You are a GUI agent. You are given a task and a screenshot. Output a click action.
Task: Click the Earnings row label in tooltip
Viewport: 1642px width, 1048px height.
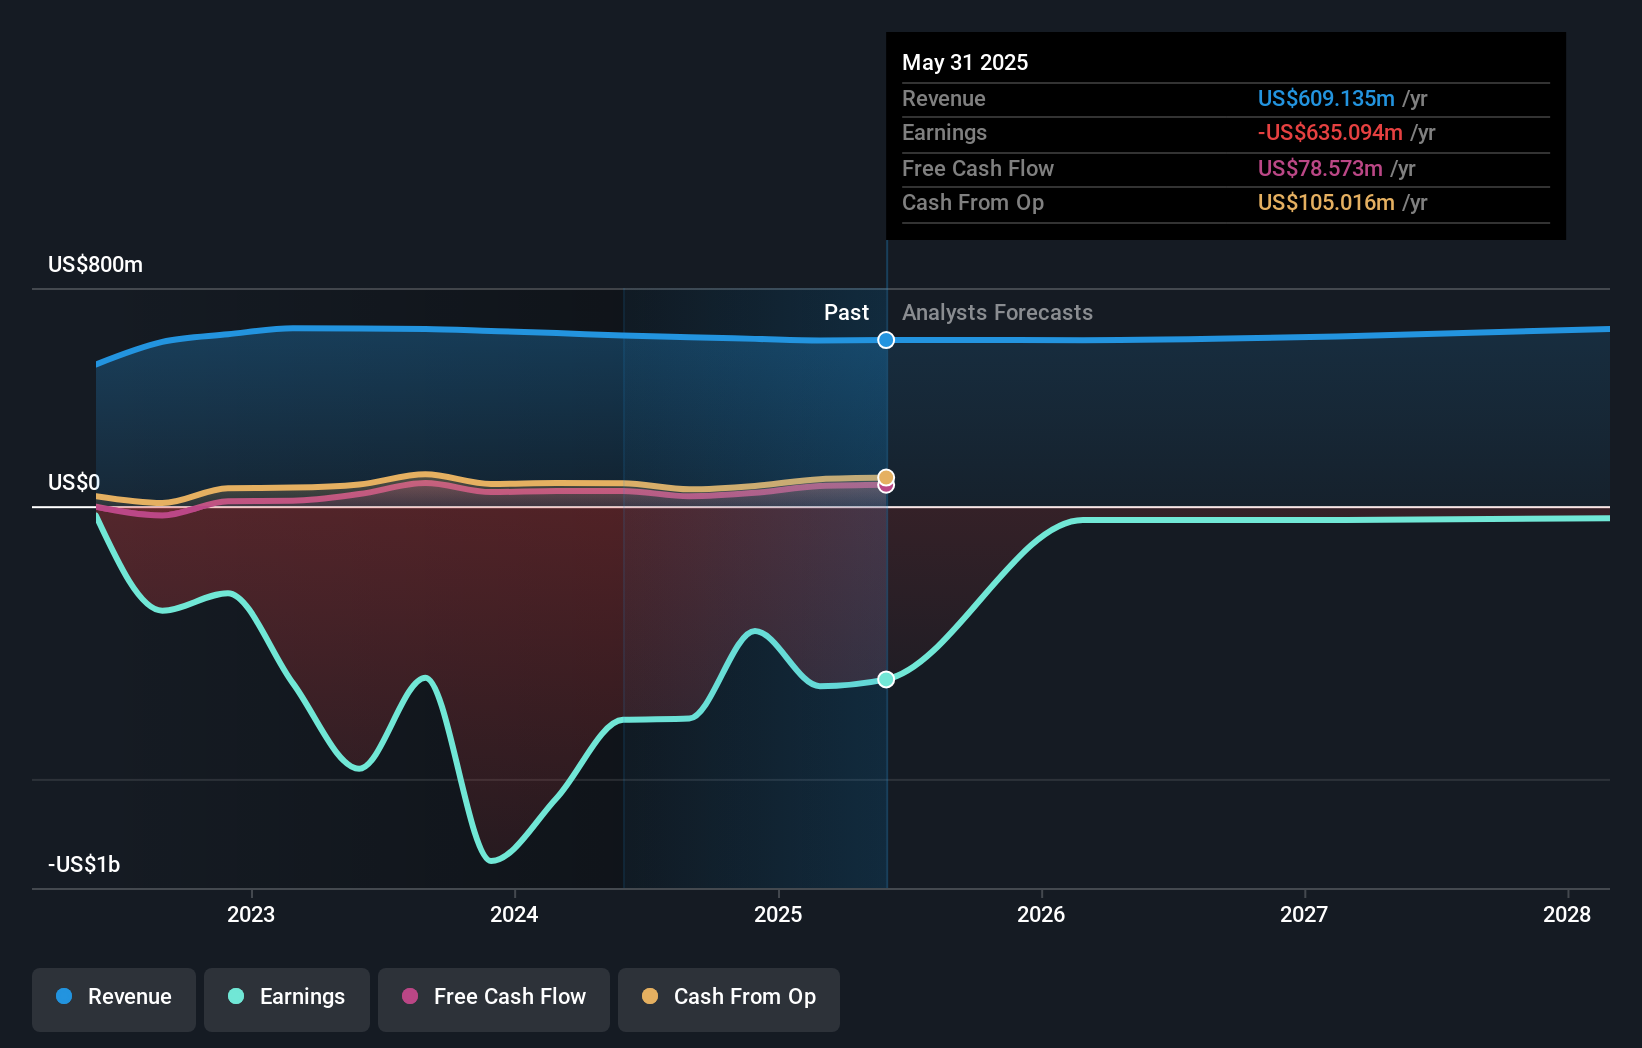[x=944, y=133]
